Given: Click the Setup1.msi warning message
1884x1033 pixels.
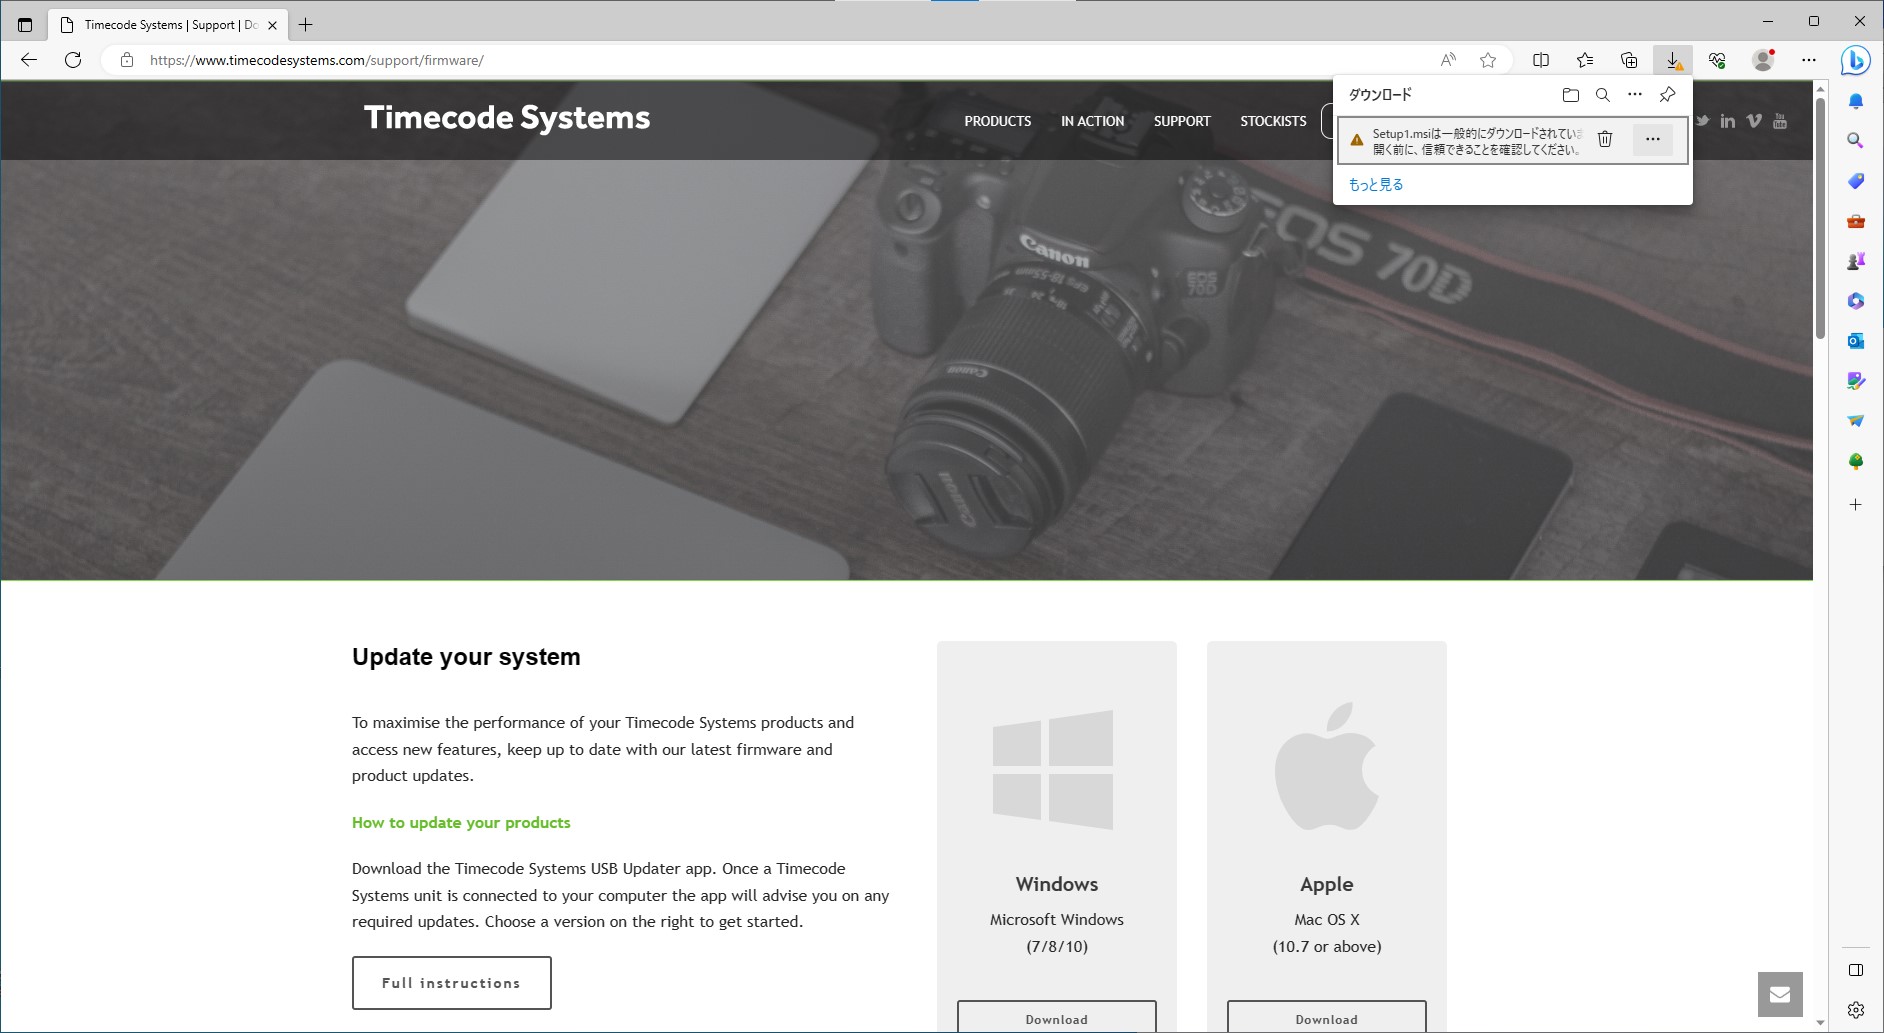Looking at the screenshot, I should [x=1477, y=141].
